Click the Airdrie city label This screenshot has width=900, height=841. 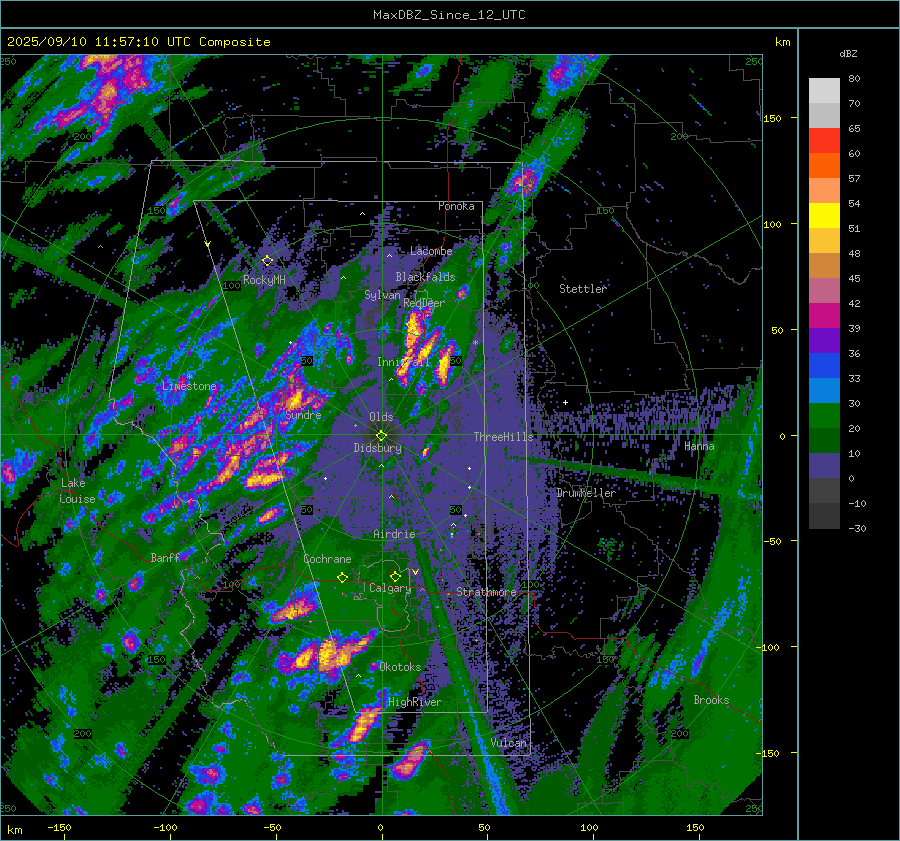394,534
